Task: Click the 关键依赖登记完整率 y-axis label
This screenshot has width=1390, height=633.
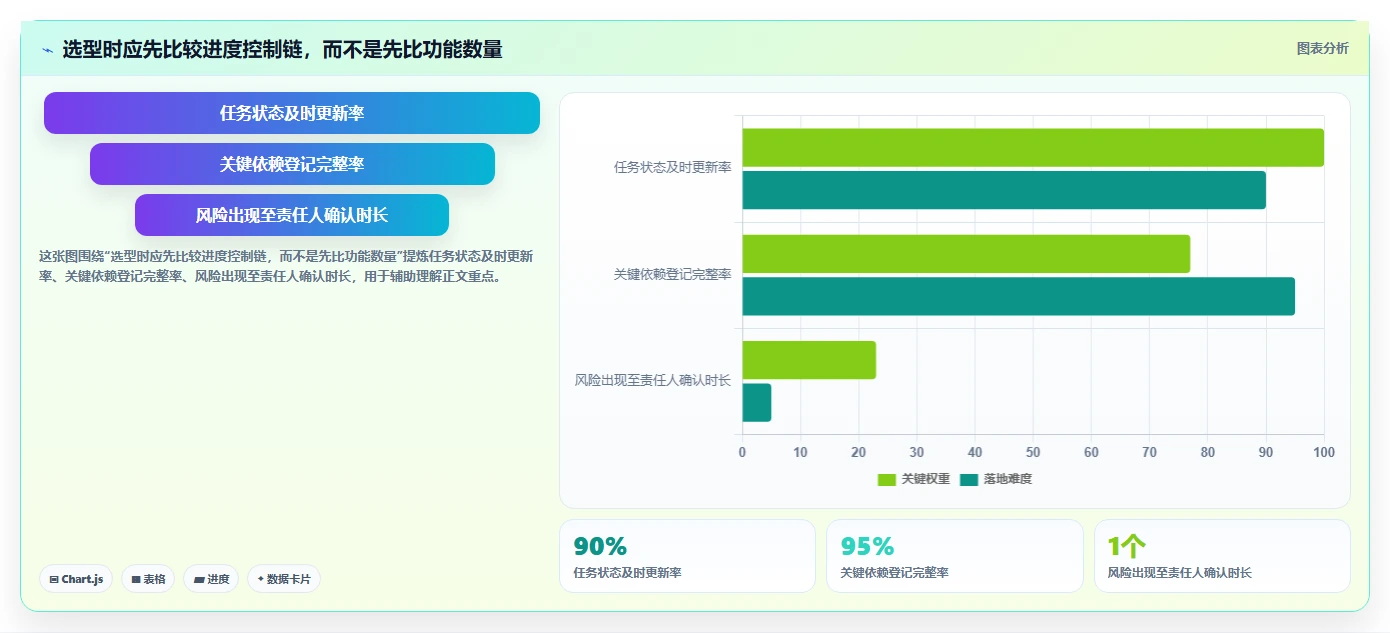Action: (x=672, y=274)
